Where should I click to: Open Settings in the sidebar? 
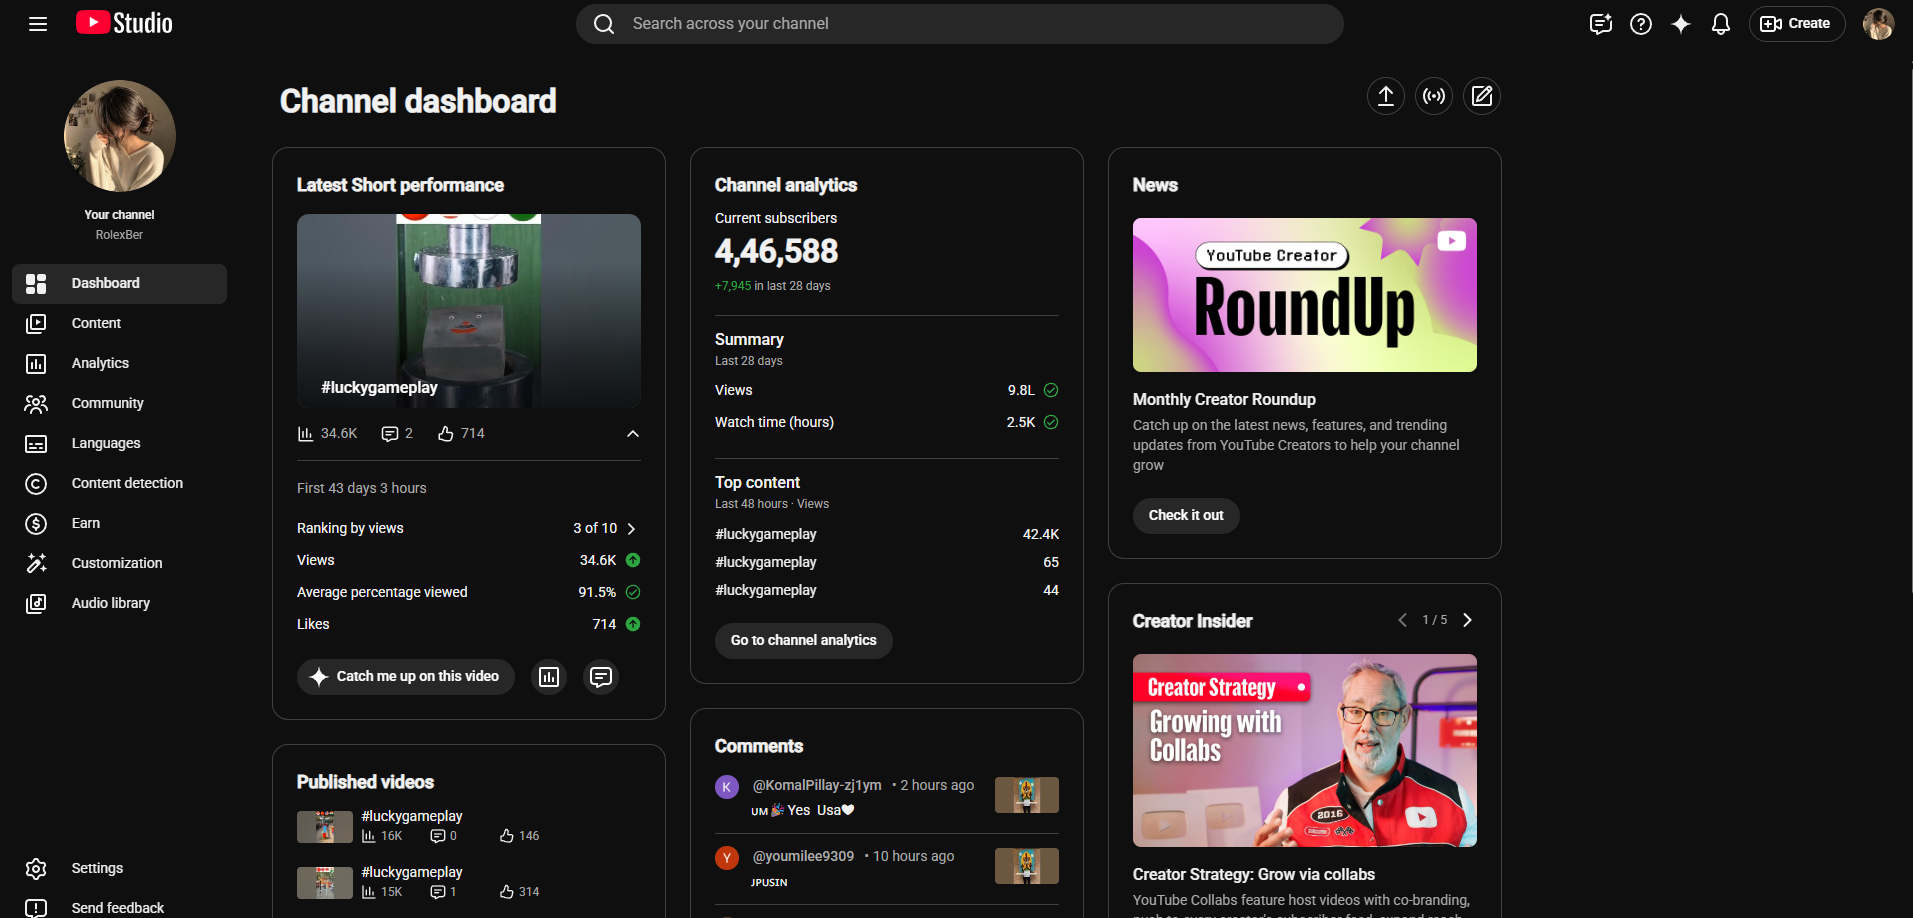pyautogui.click(x=119, y=868)
